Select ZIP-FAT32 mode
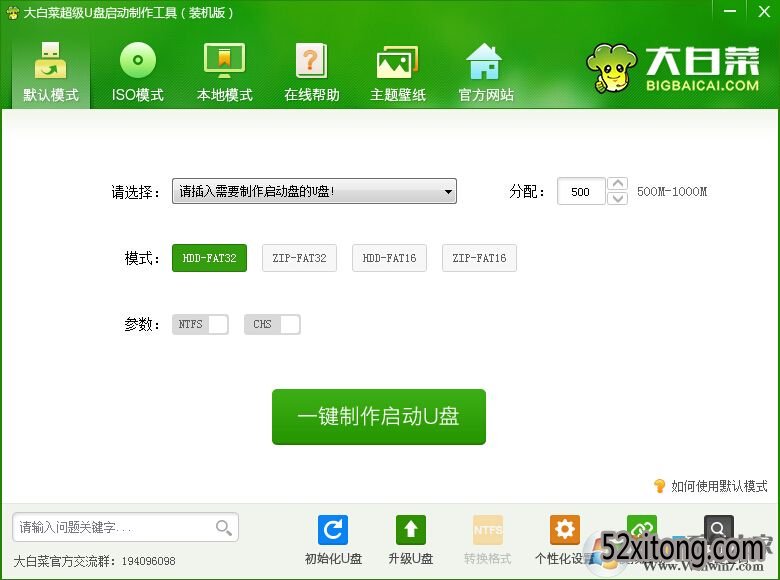The height and width of the screenshot is (580, 780). (299, 258)
